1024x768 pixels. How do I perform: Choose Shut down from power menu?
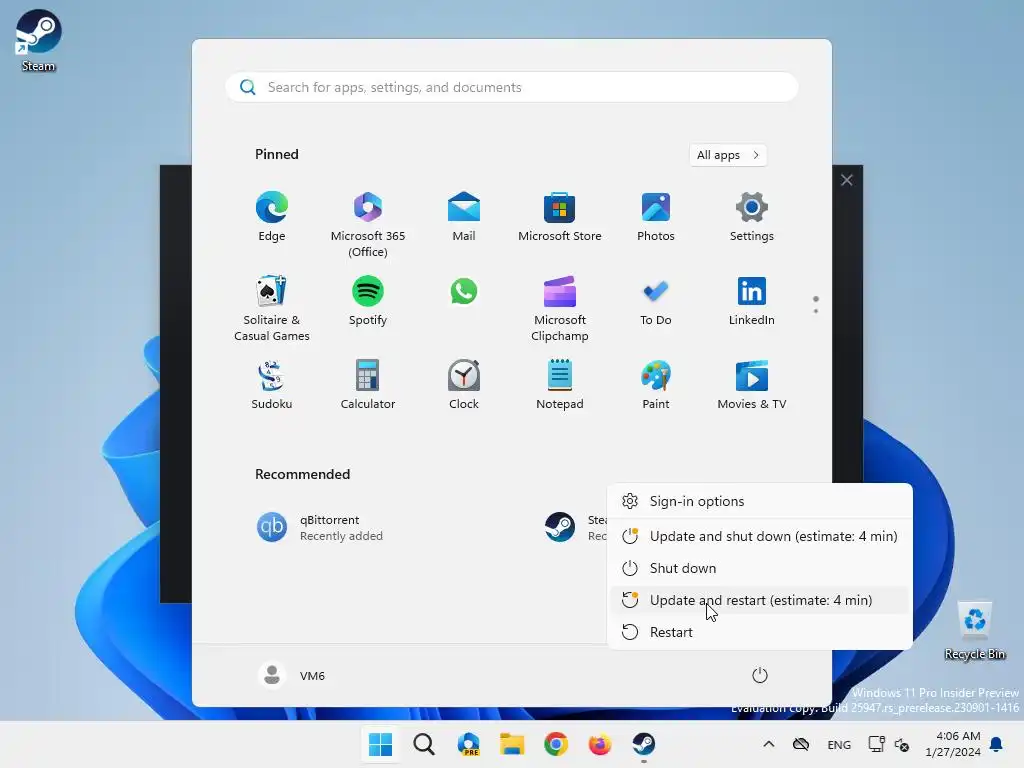pos(760,568)
